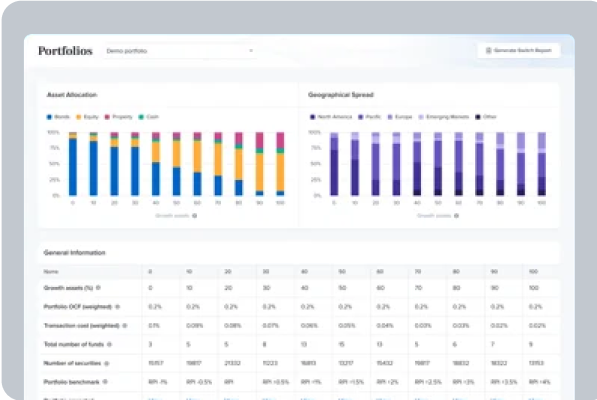
Task: Click the Portfolio benchmark label
Action: click(x=72, y=382)
